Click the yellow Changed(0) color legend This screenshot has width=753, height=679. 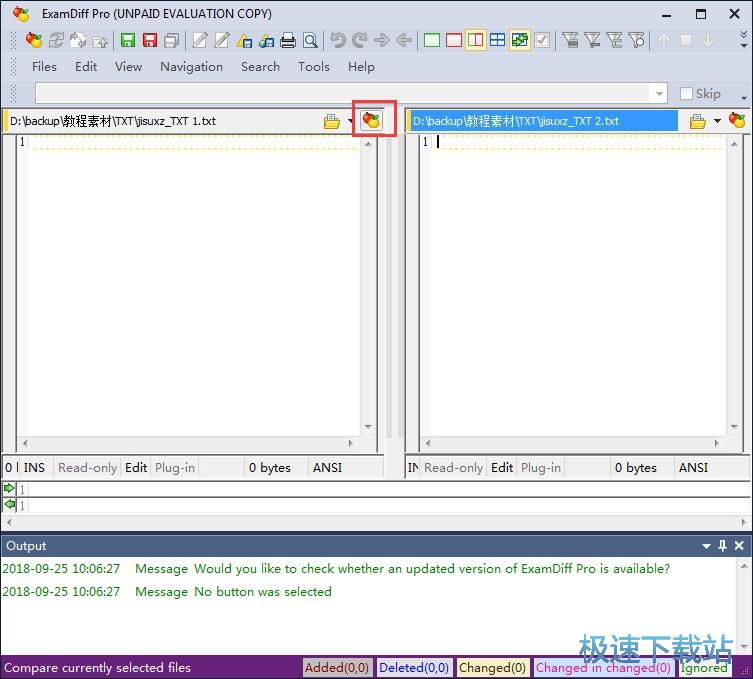coord(492,668)
